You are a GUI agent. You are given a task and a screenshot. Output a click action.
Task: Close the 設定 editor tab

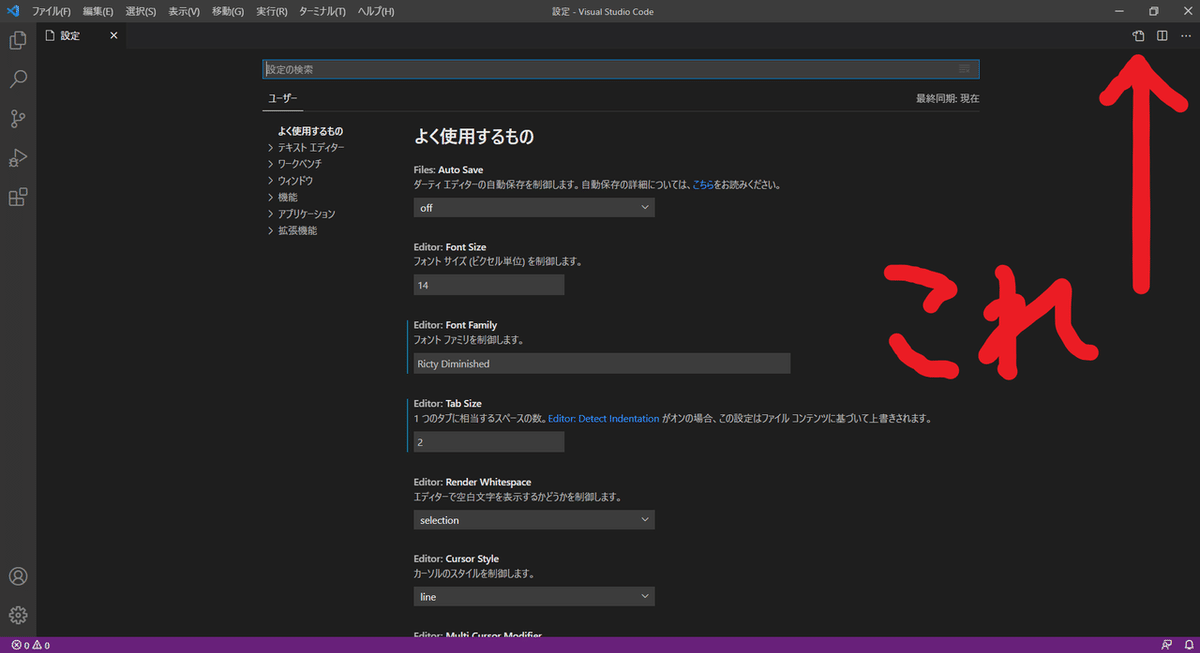coord(114,36)
